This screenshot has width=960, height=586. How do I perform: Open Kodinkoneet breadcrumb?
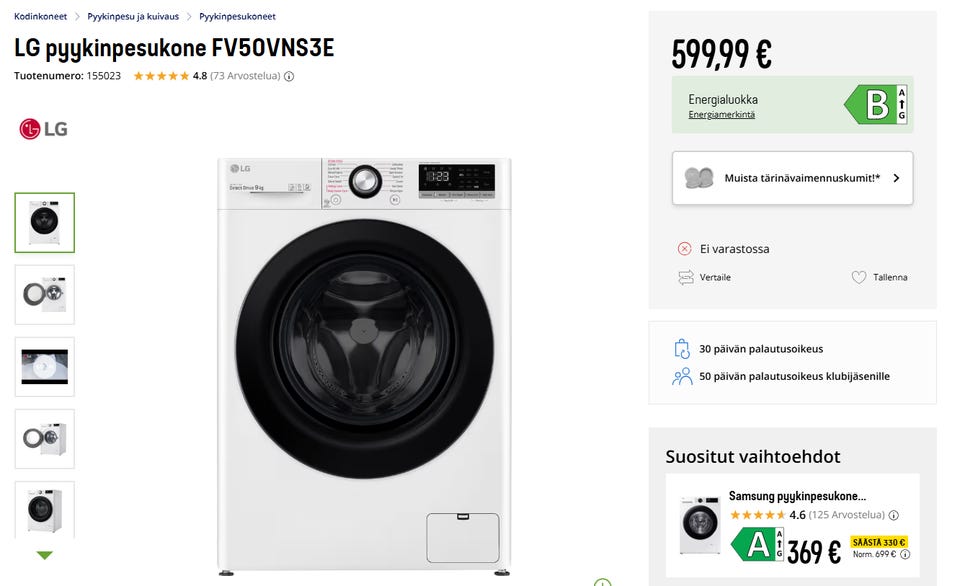38,17
